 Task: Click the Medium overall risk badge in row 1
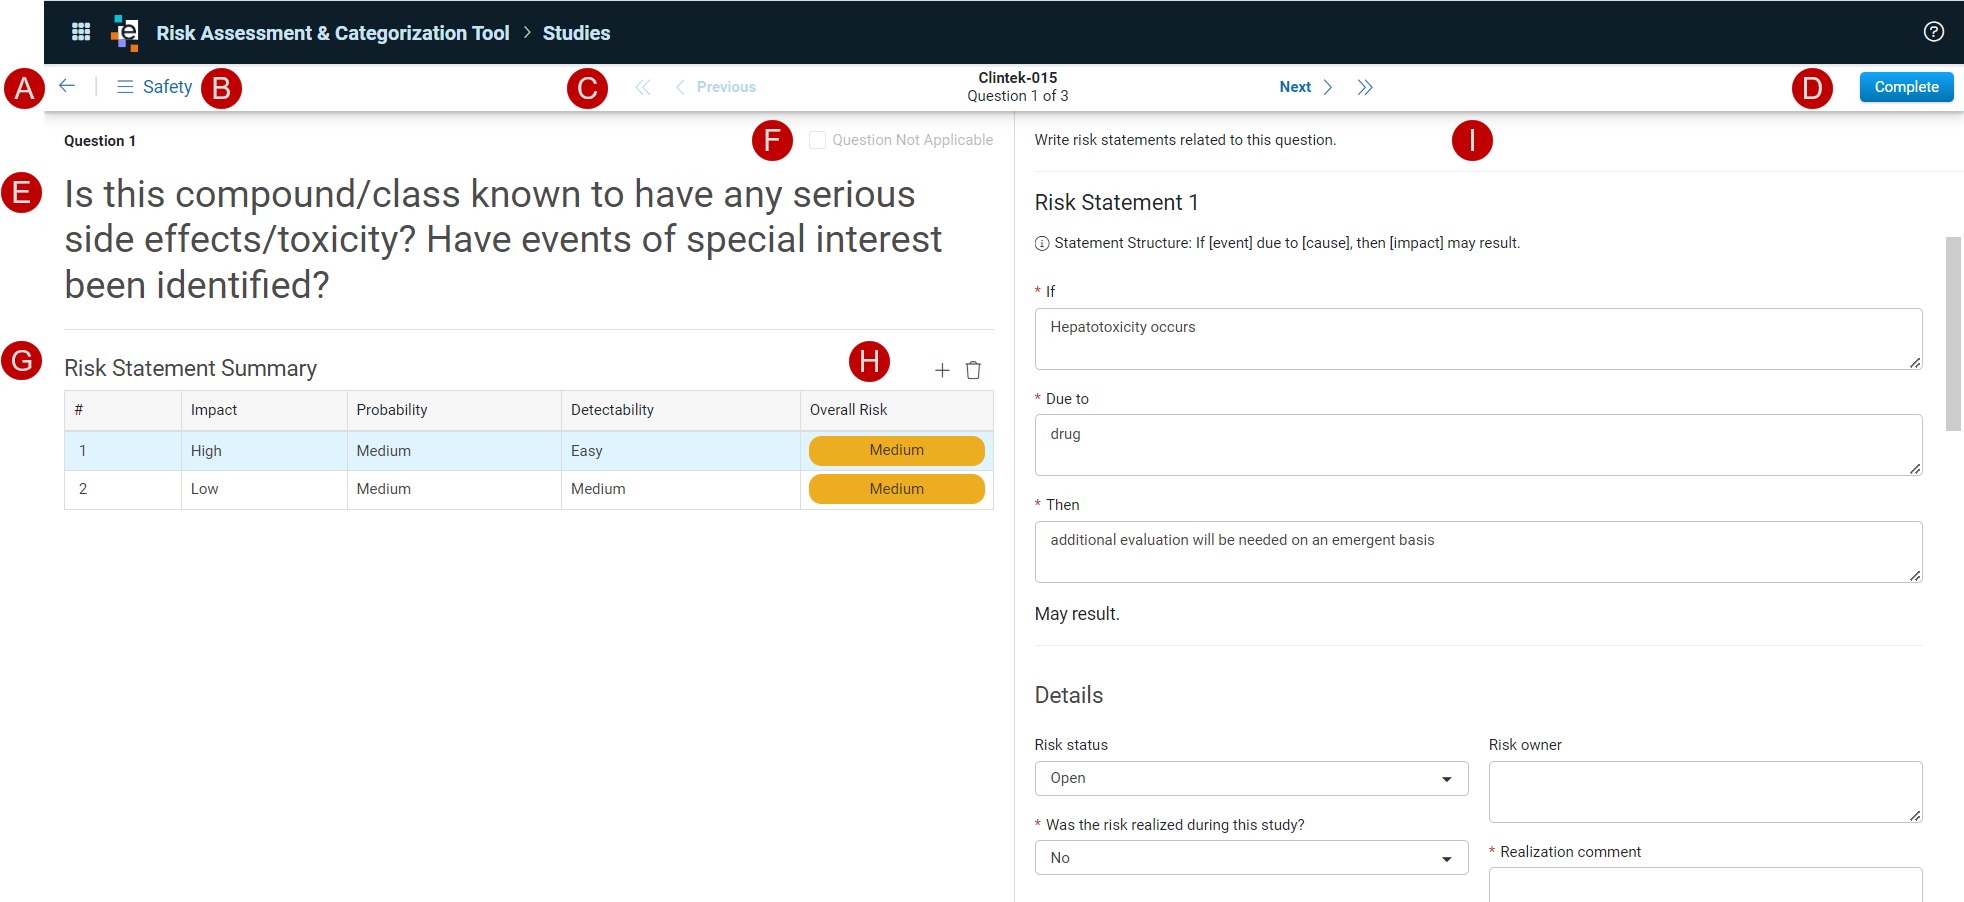[x=896, y=450]
